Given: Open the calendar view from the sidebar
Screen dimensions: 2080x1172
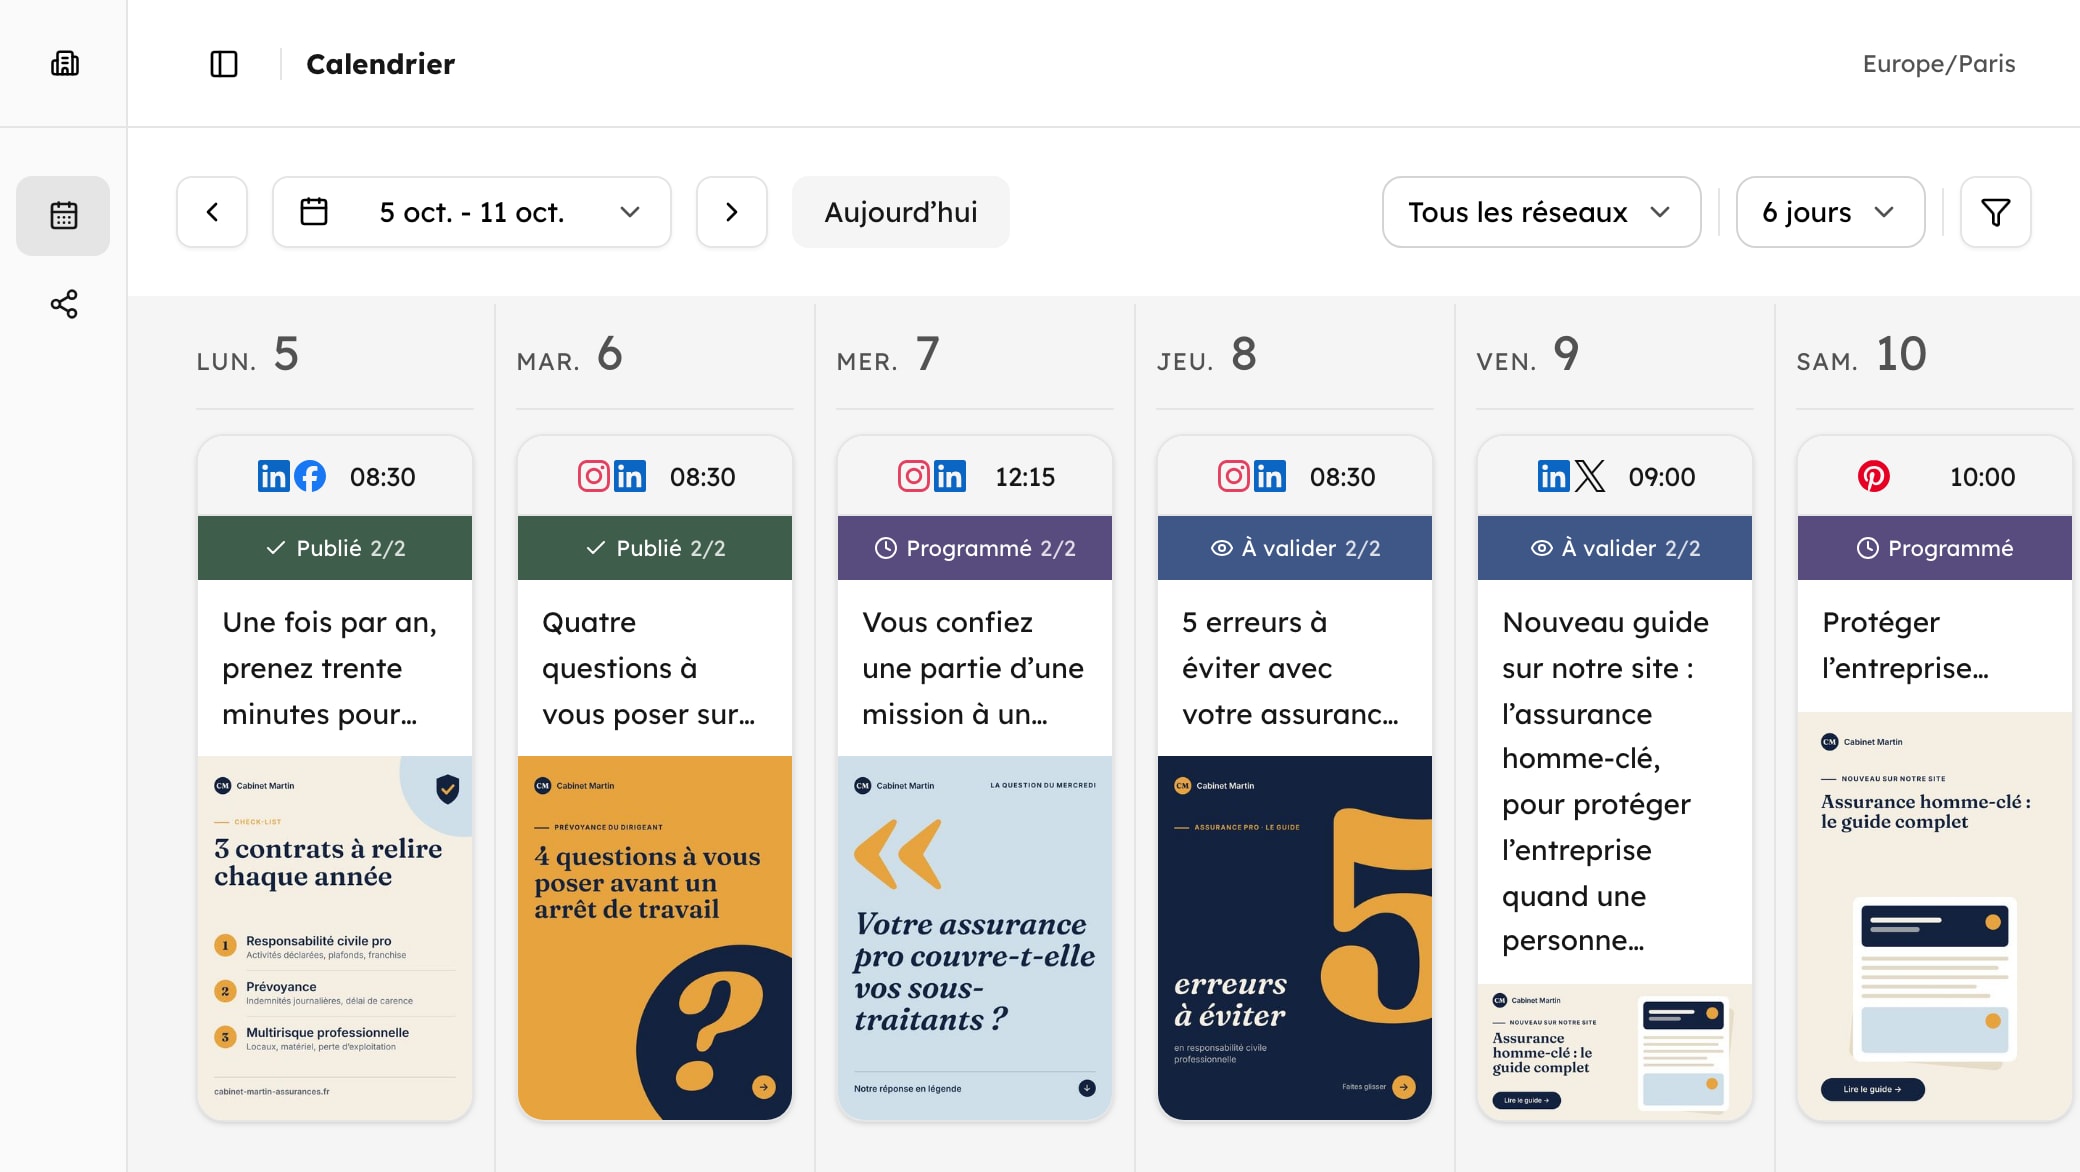Looking at the screenshot, I should pos(63,215).
